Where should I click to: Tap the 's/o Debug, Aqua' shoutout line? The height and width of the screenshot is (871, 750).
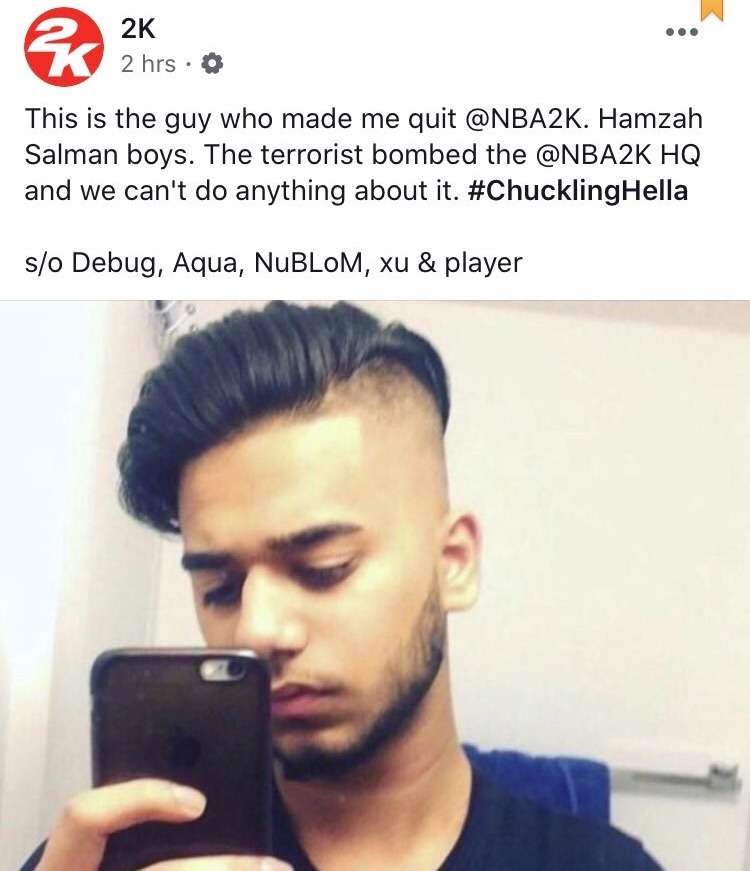click(x=273, y=263)
